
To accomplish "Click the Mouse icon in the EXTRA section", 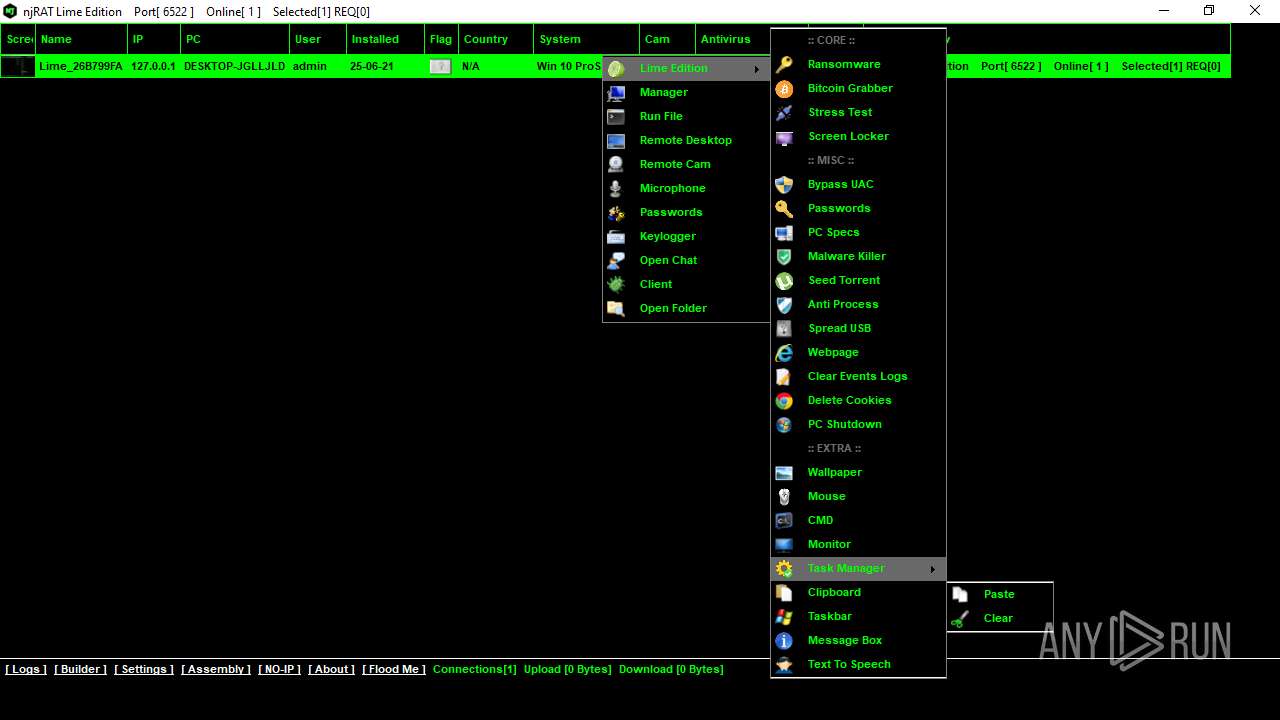I will (x=784, y=496).
